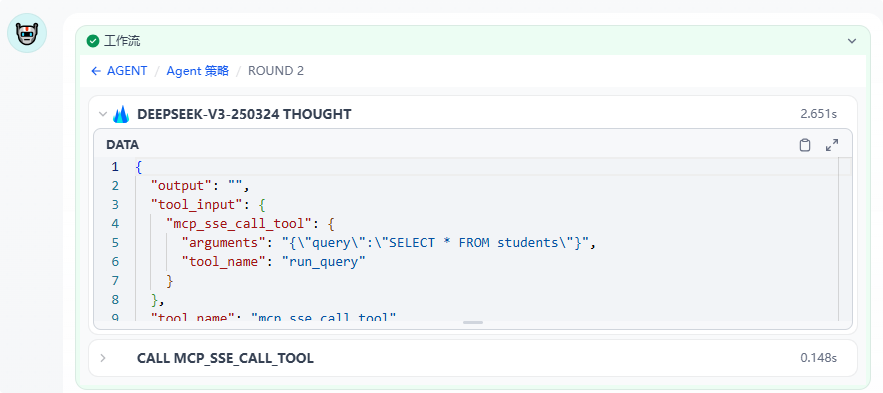
Task: Click the DEEPSEEK-V3-250324 THOUGHT title
Action: click(x=244, y=114)
